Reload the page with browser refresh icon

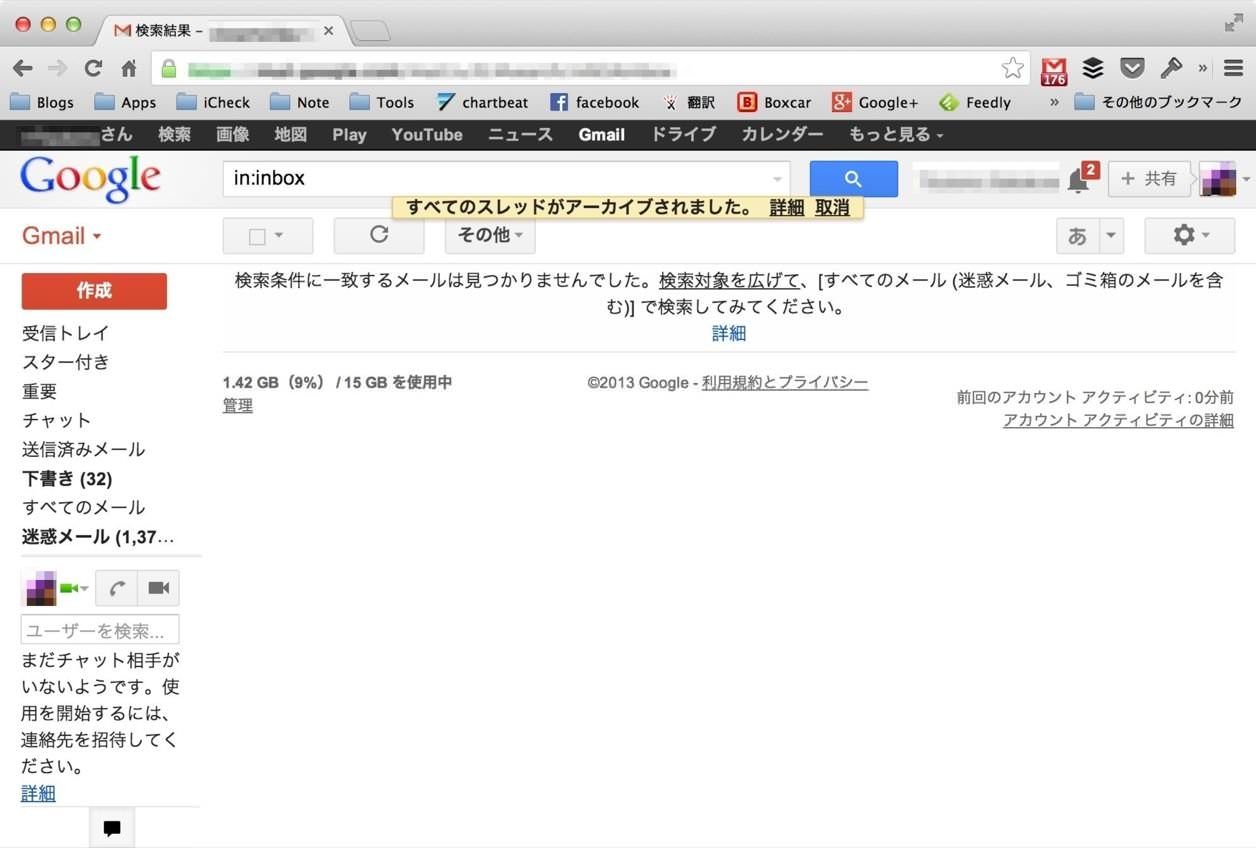[93, 68]
